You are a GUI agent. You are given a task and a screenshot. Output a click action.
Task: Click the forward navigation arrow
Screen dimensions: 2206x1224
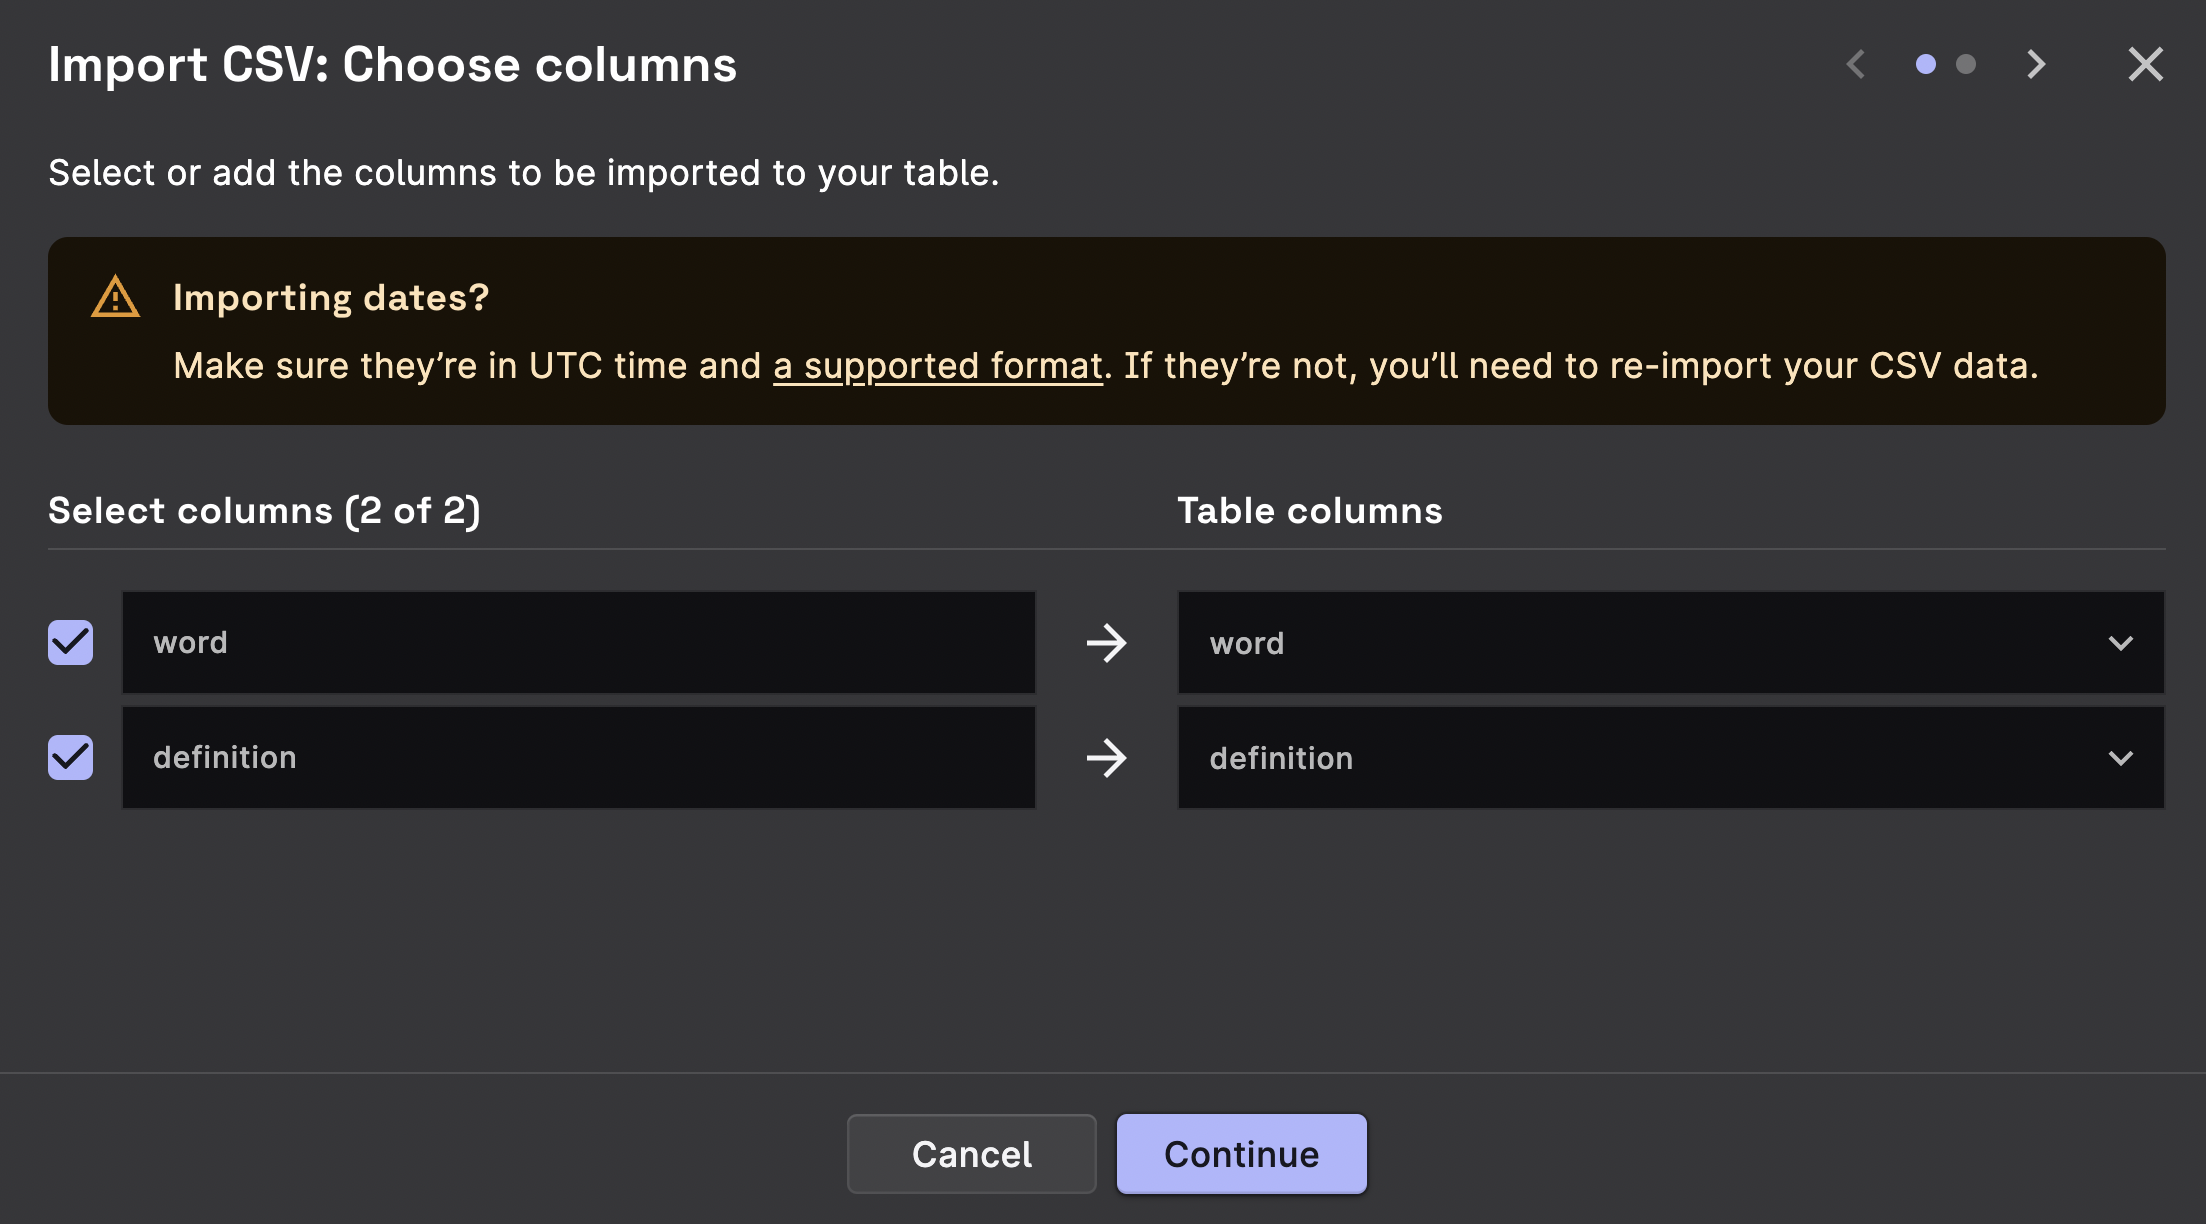point(2035,63)
